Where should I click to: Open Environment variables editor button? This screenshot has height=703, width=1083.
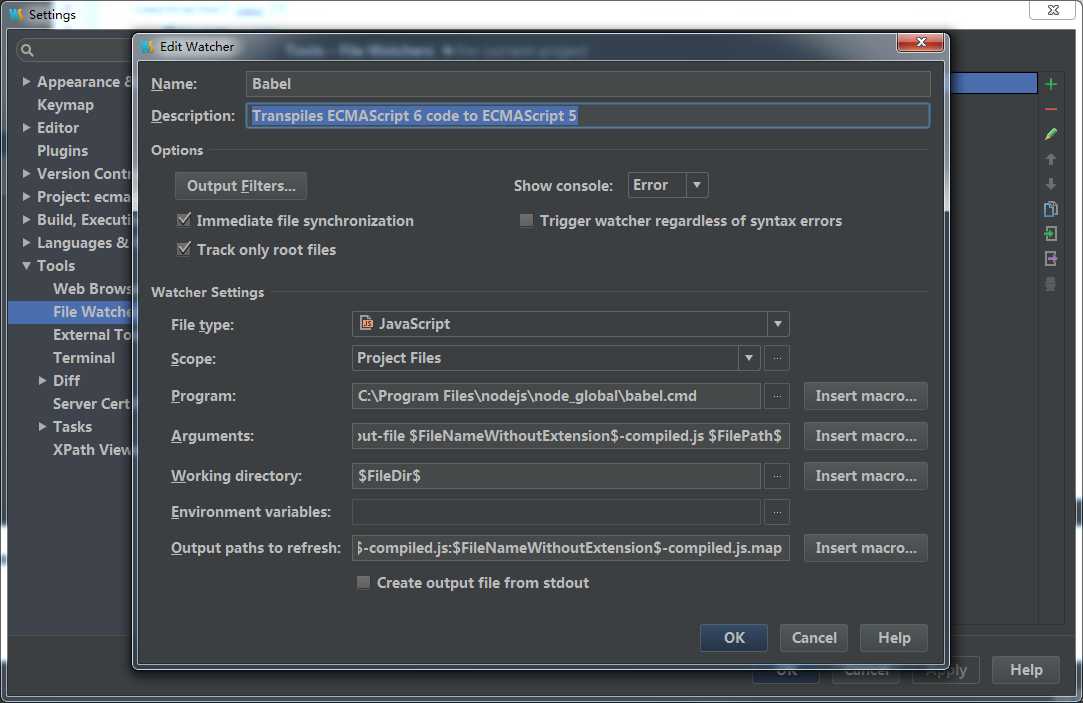(x=777, y=512)
